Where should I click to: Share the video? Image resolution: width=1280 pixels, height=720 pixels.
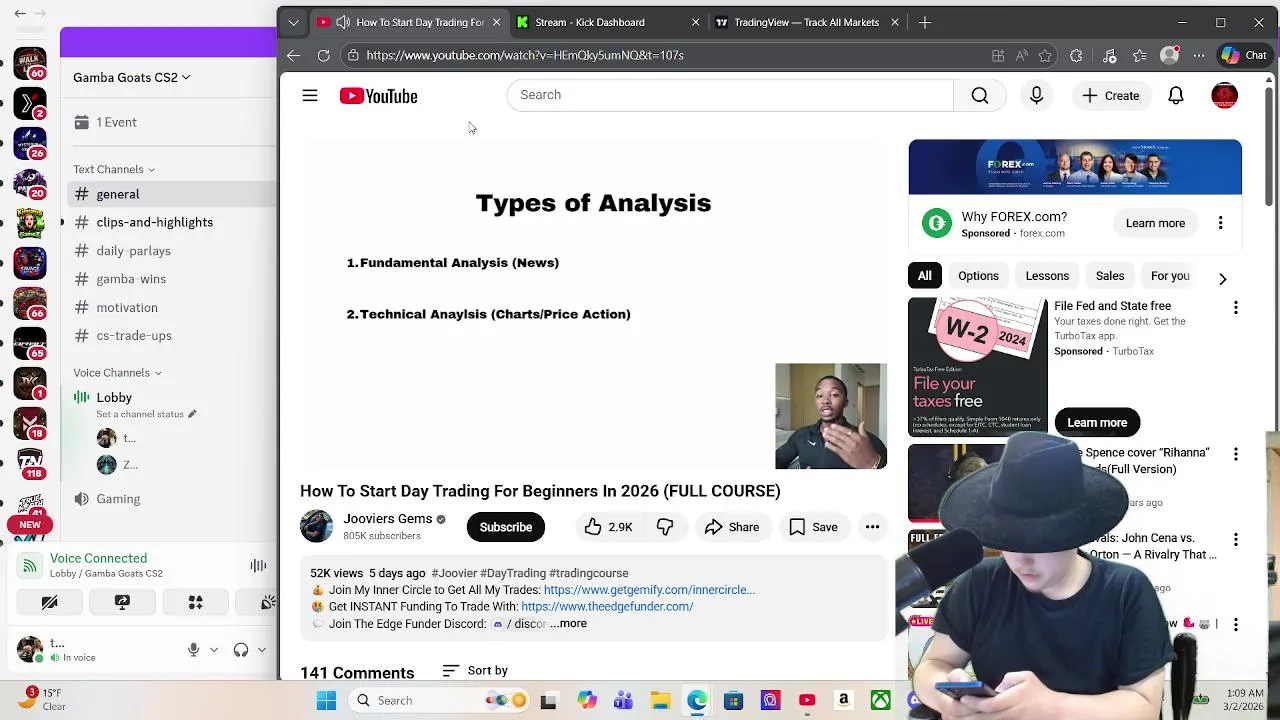tap(732, 527)
